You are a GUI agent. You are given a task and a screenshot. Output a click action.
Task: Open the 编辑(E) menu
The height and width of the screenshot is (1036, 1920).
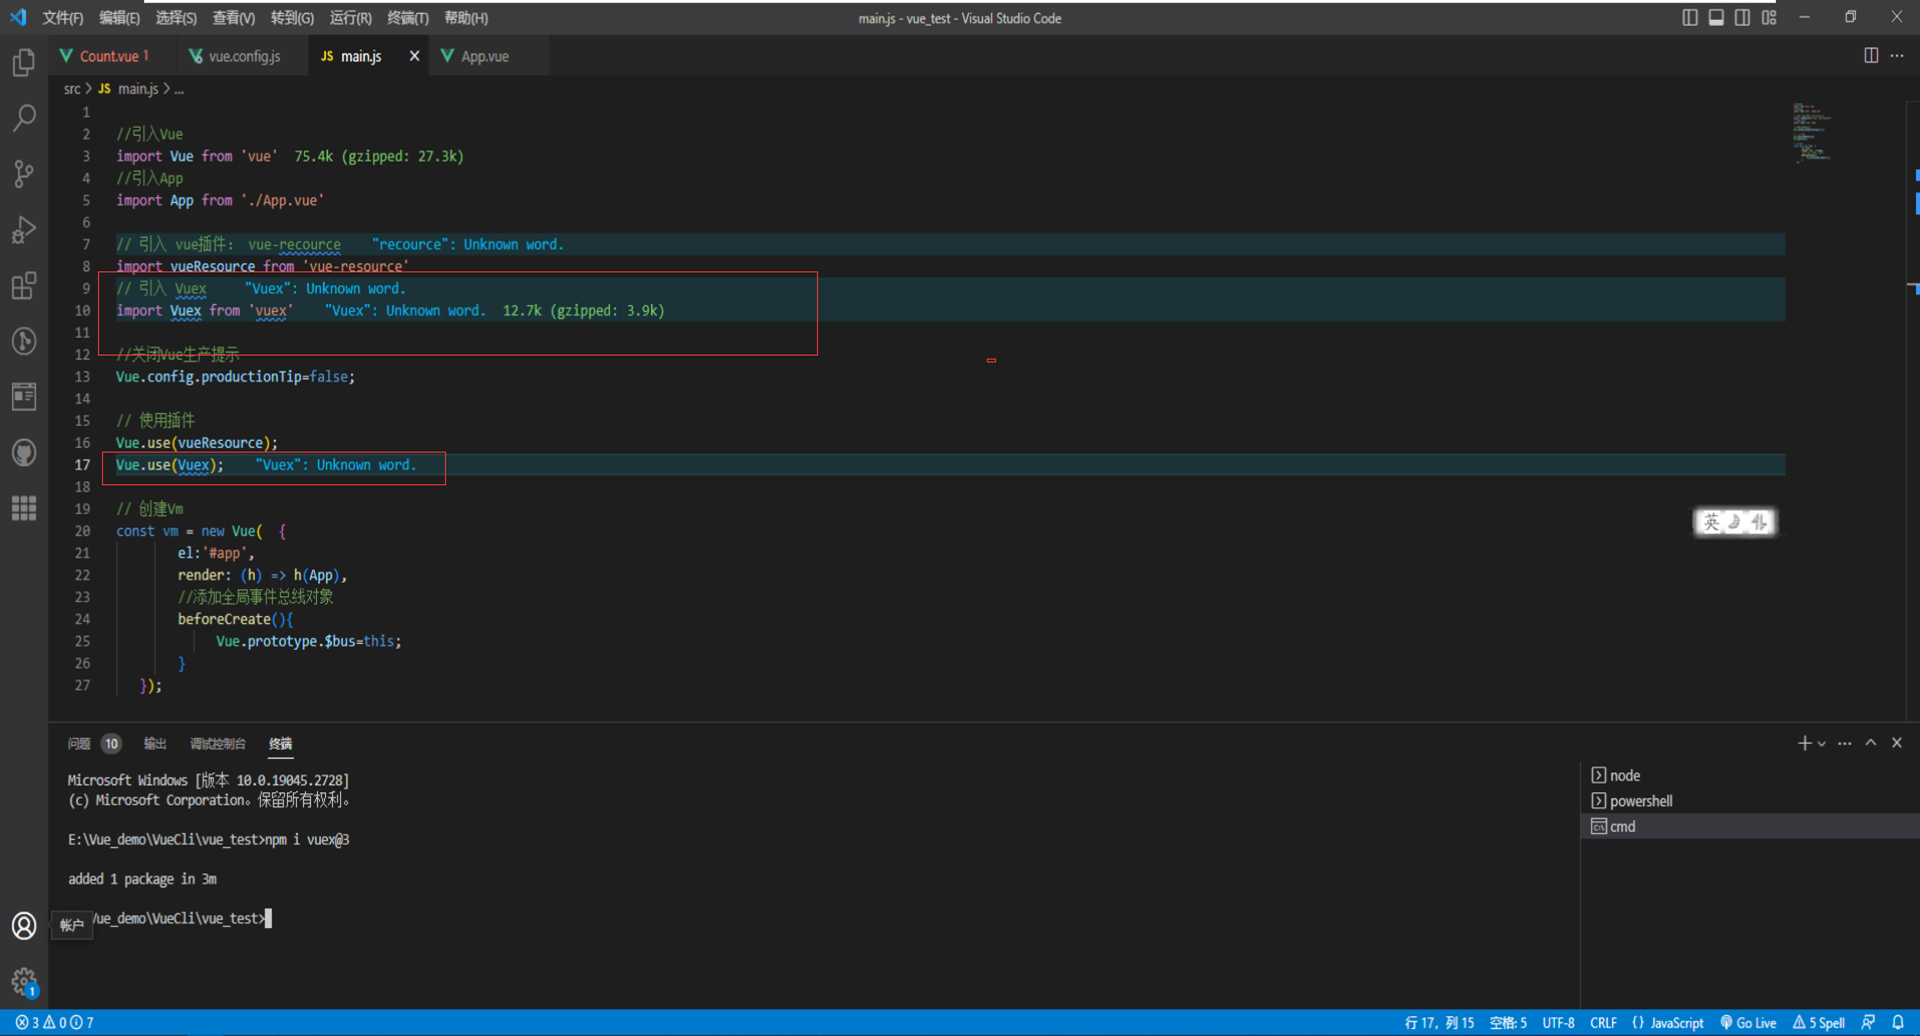119,18
